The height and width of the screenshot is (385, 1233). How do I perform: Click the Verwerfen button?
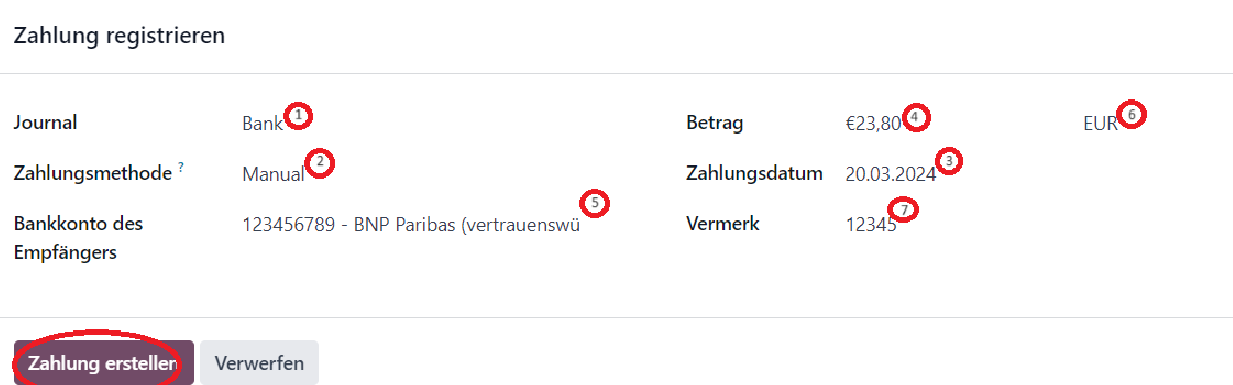click(259, 363)
